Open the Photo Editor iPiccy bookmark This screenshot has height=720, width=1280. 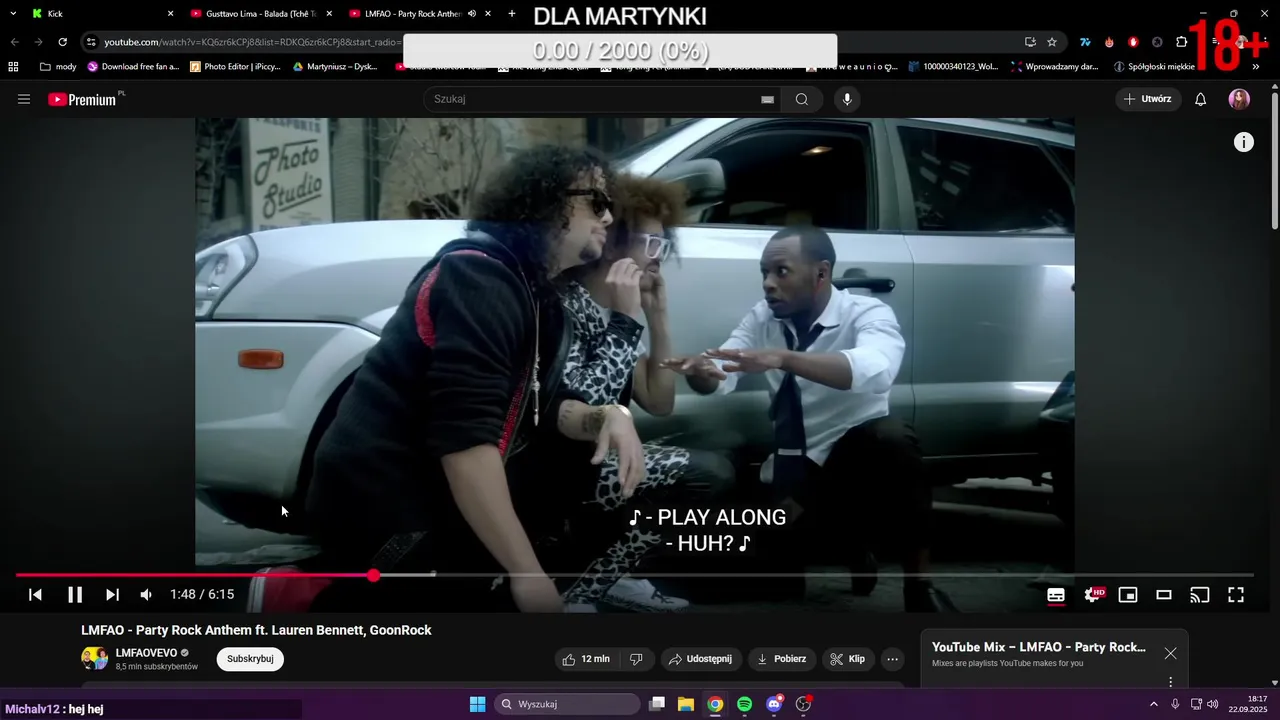[235, 67]
